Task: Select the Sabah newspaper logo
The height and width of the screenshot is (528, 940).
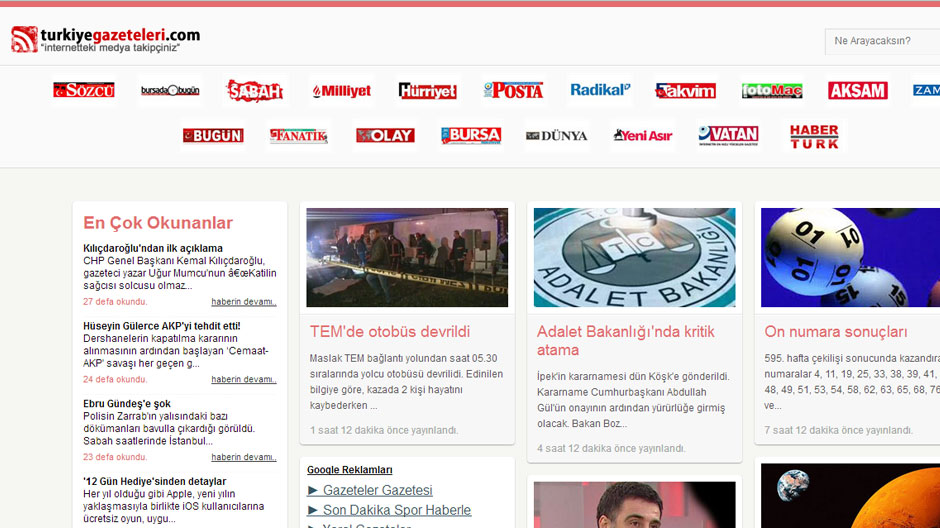Action: coord(255,90)
